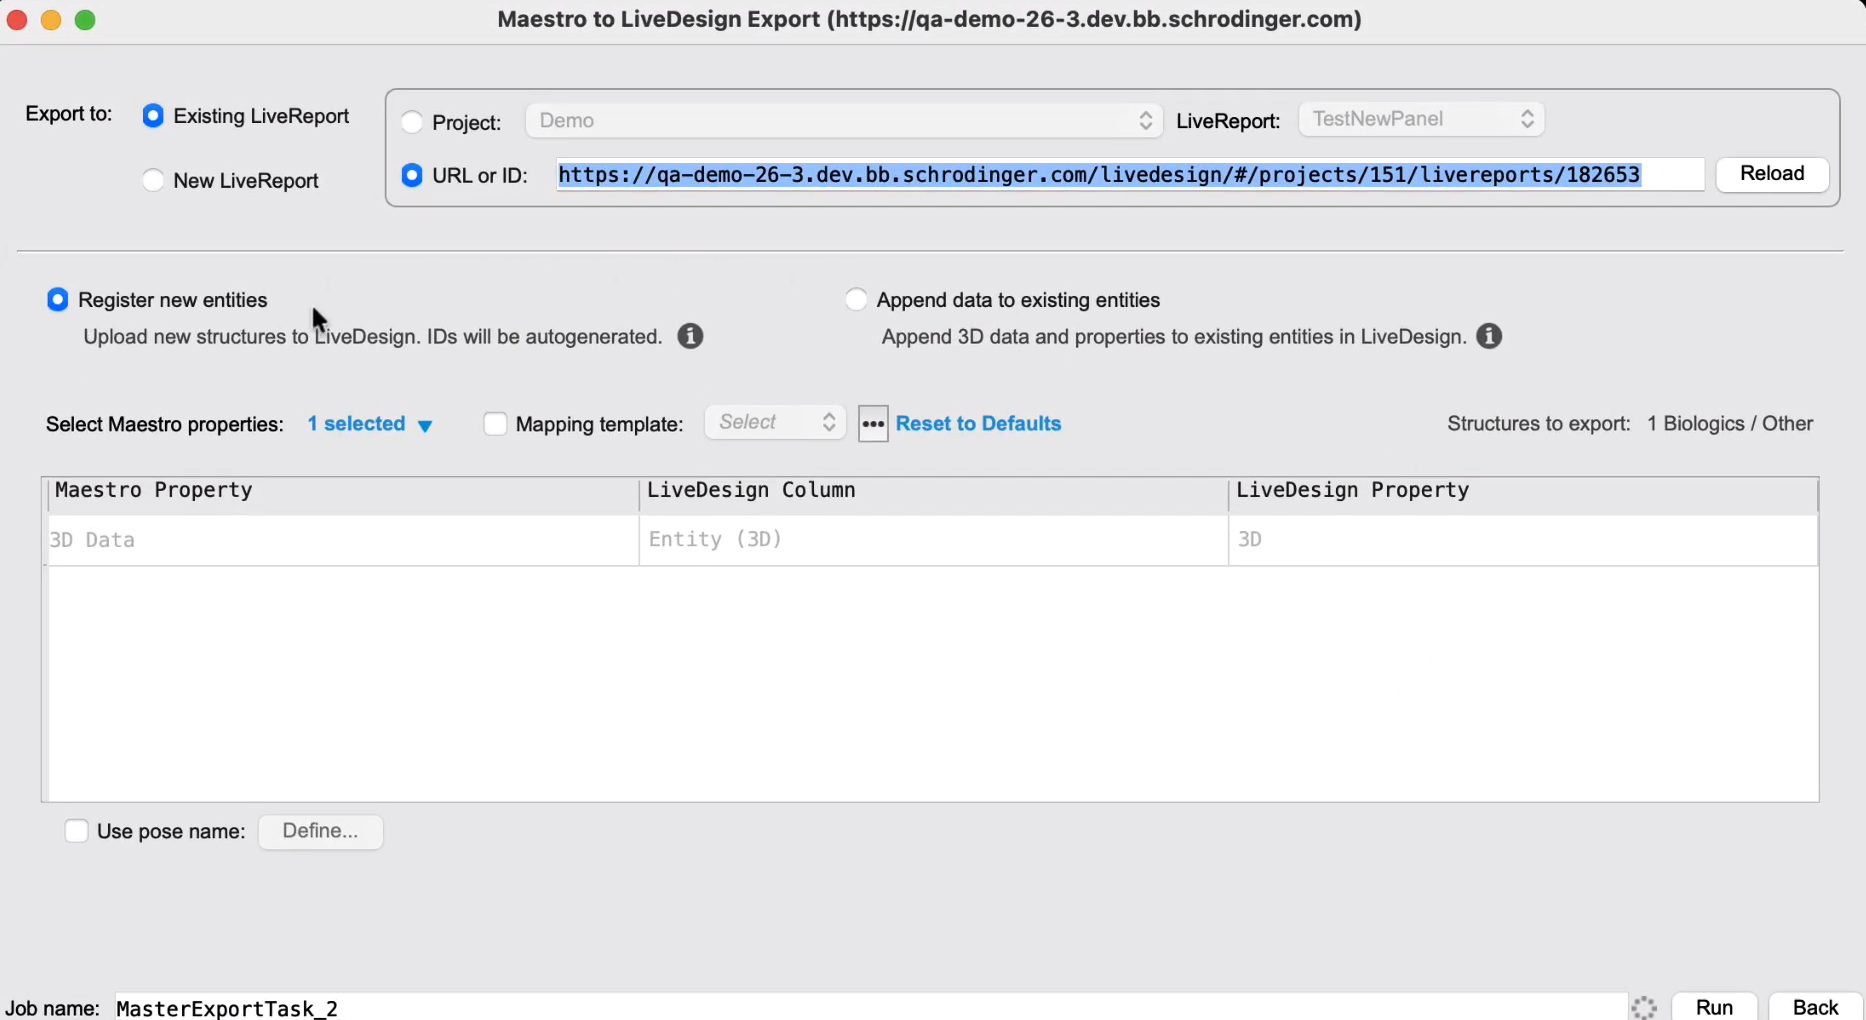Viewport: 1866px width, 1020px height.
Task: Click the Run button
Action: tap(1714, 1007)
